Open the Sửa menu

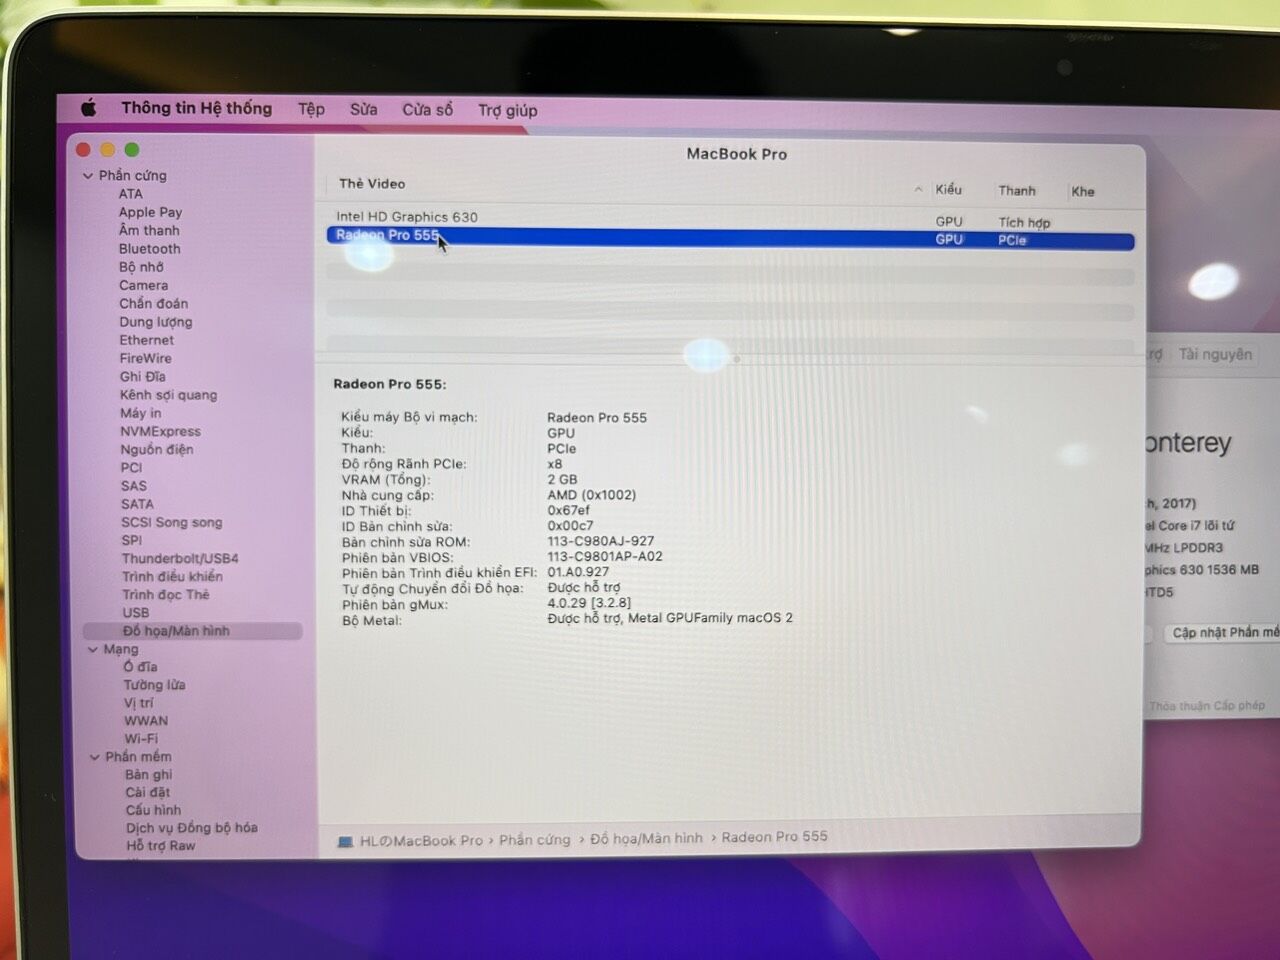coord(364,109)
